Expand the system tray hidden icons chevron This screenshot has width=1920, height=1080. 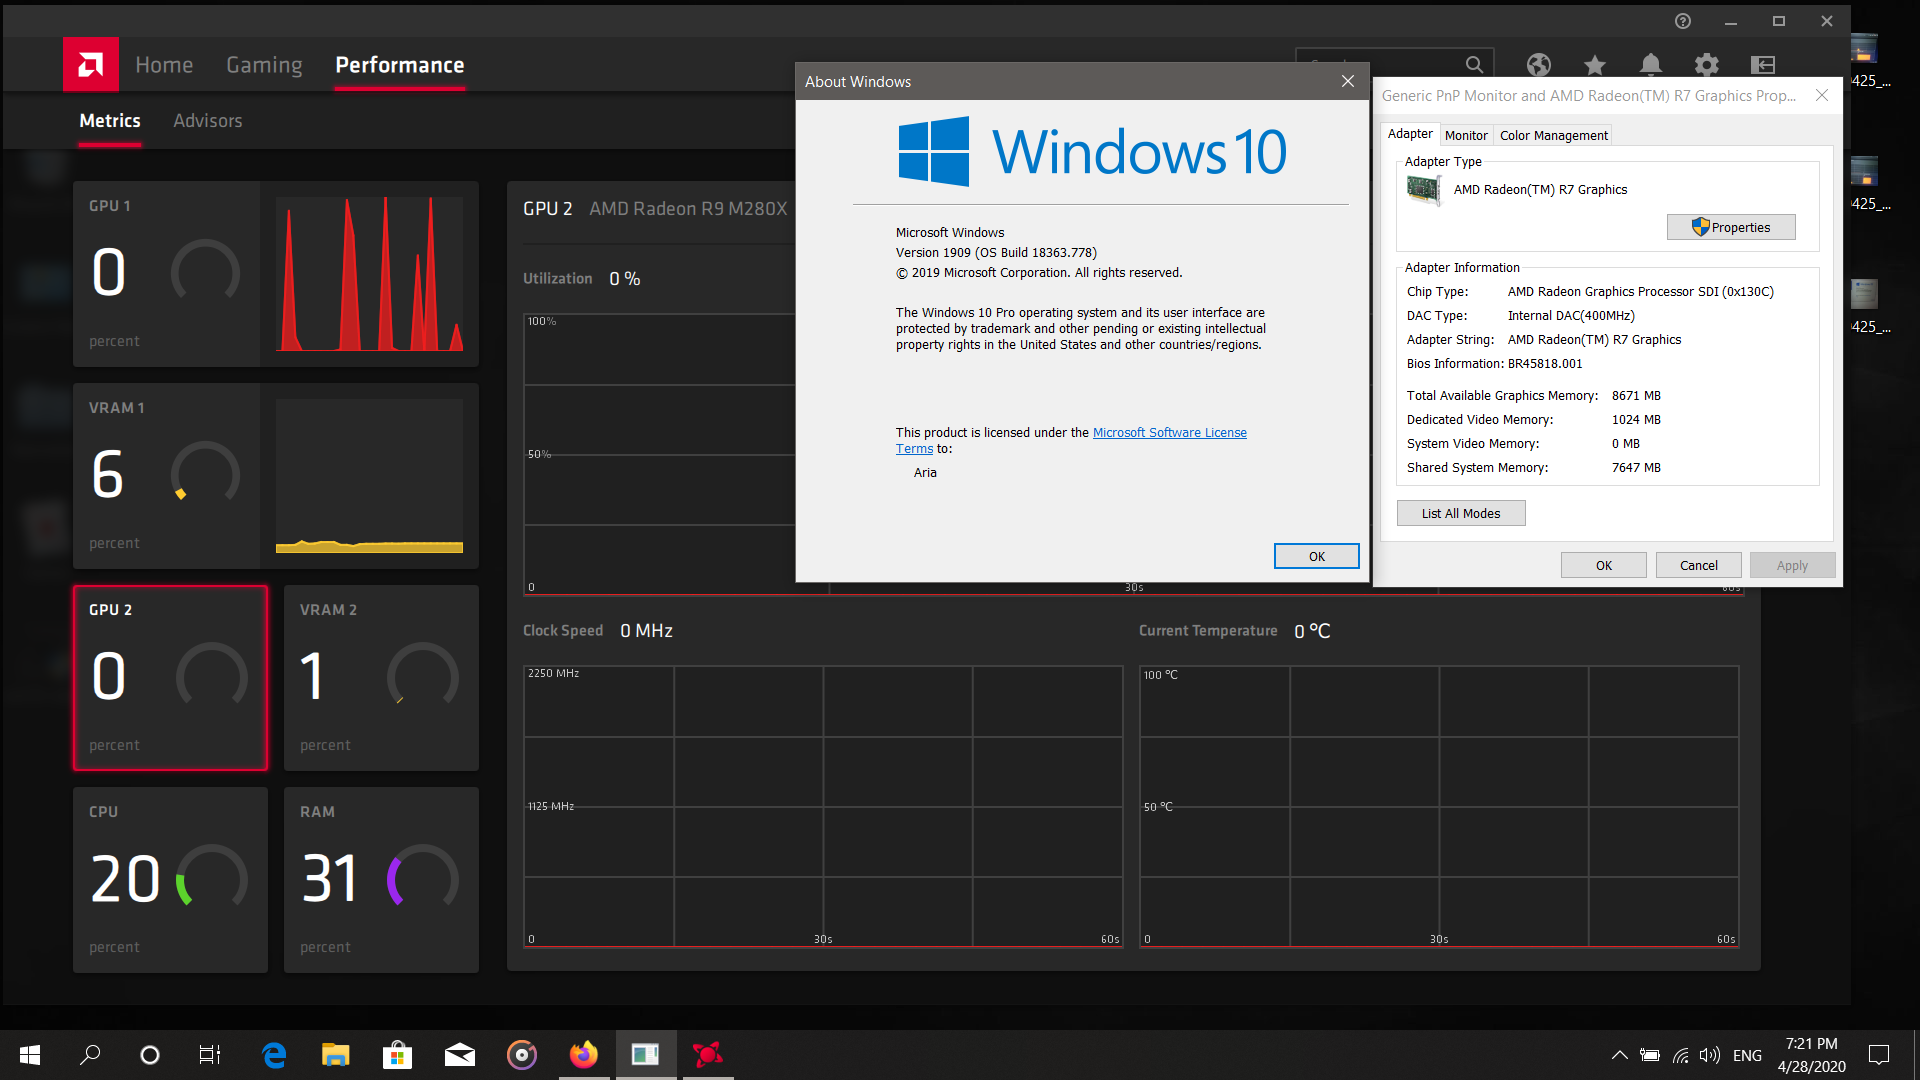(x=1619, y=1055)
